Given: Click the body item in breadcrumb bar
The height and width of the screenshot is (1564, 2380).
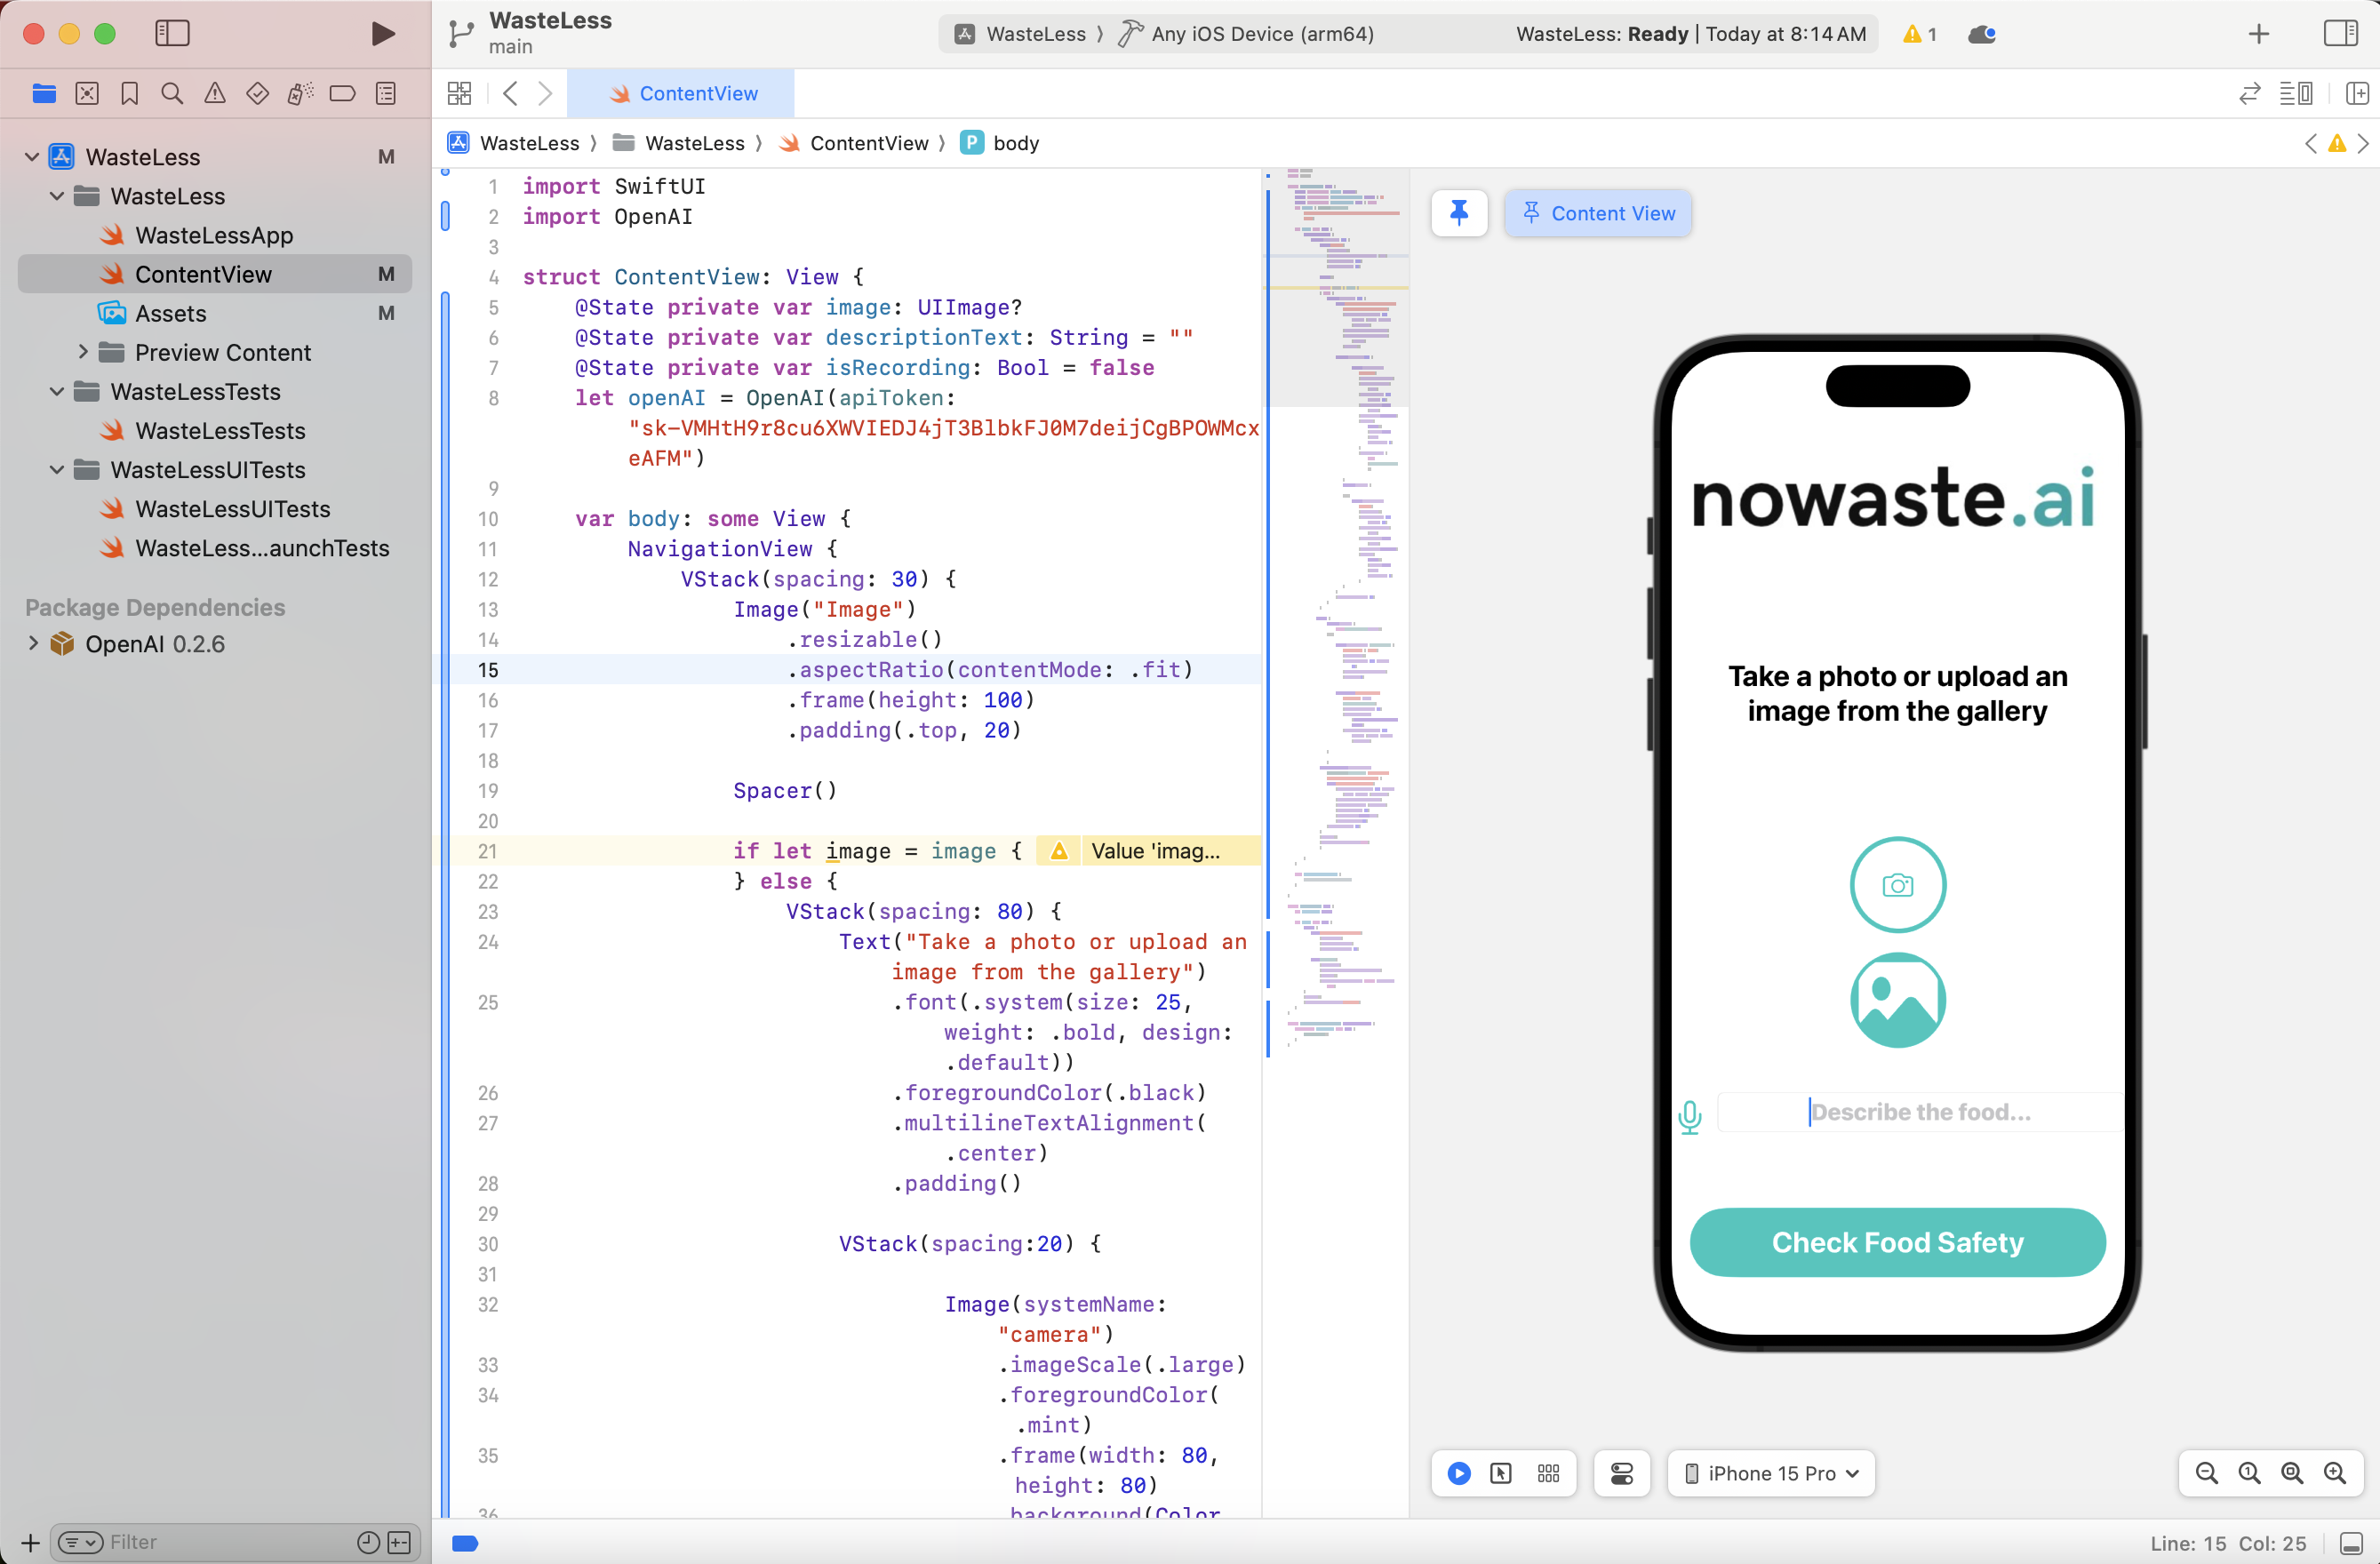Looking at the screenshot, I should pyautogui.click(x=1015, y=143).
